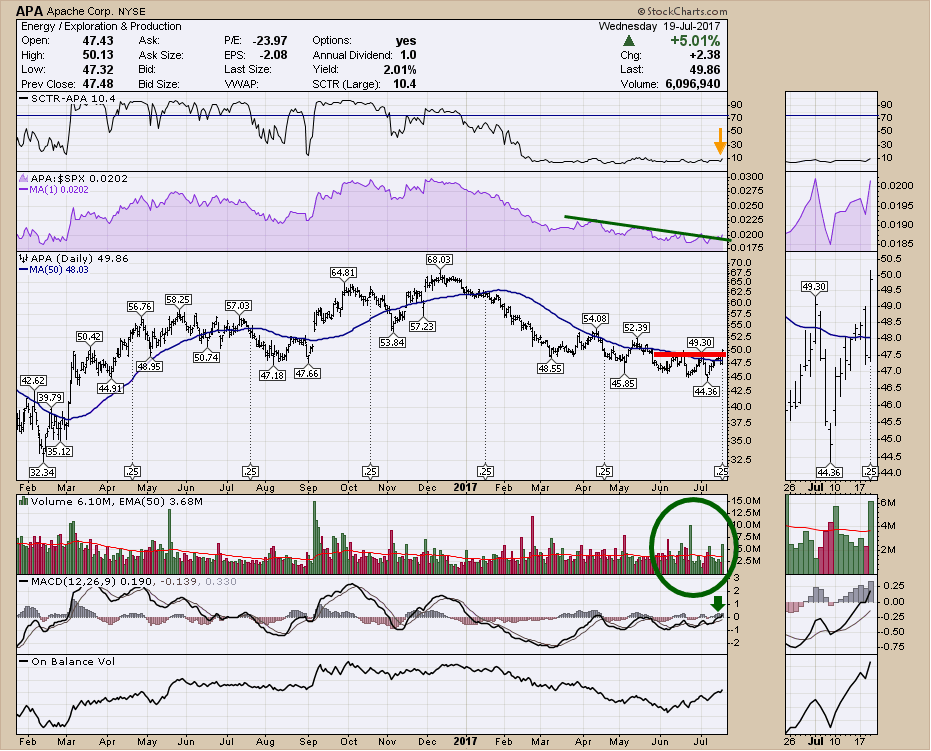Click the 54.08 price high label
This screenshot has width=931, height=751.
tap(595, 319)
